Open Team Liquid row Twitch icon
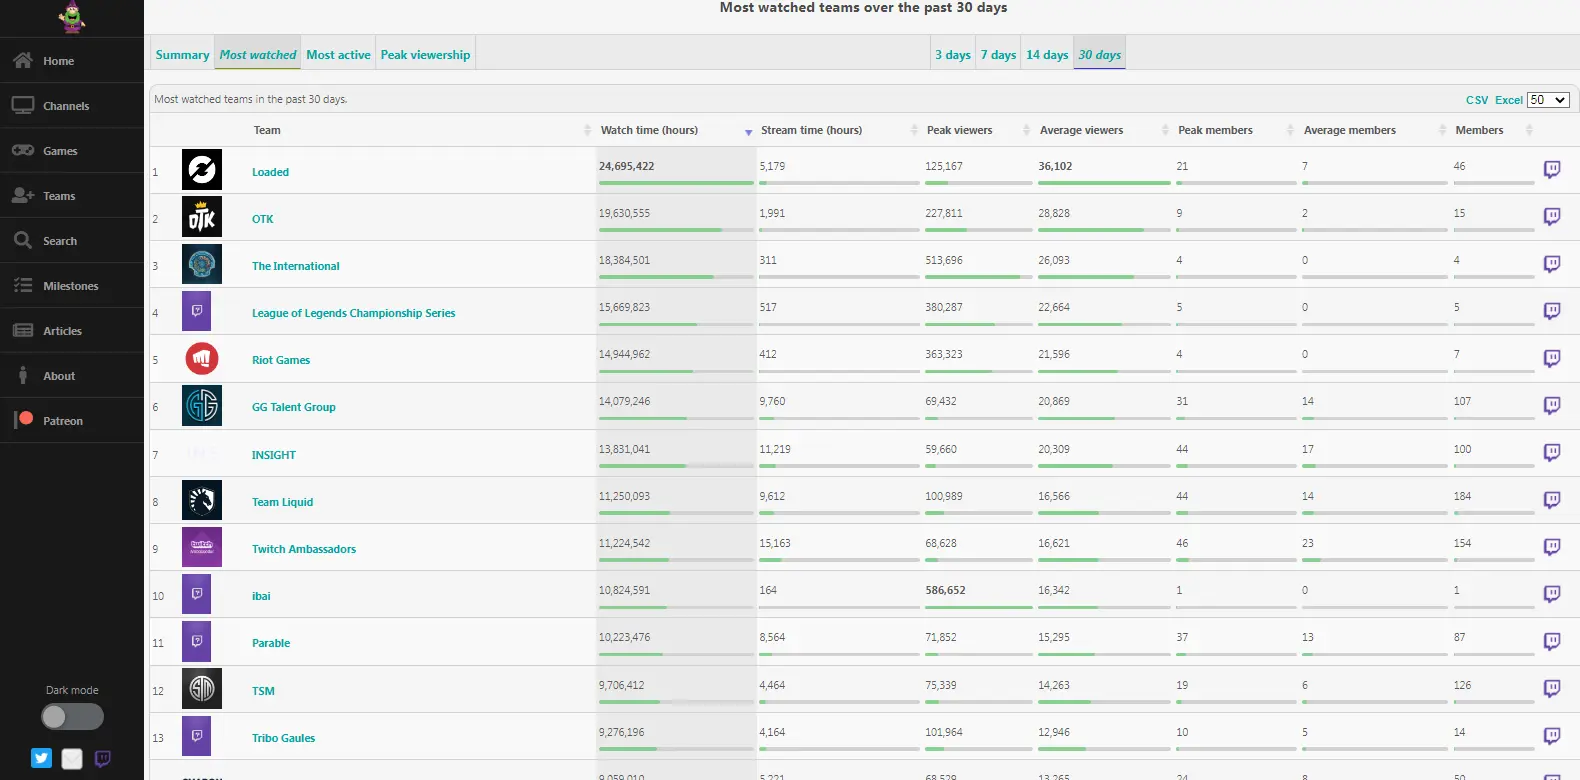Viewport: 1580px width, 780px height. pos(1552,500)
